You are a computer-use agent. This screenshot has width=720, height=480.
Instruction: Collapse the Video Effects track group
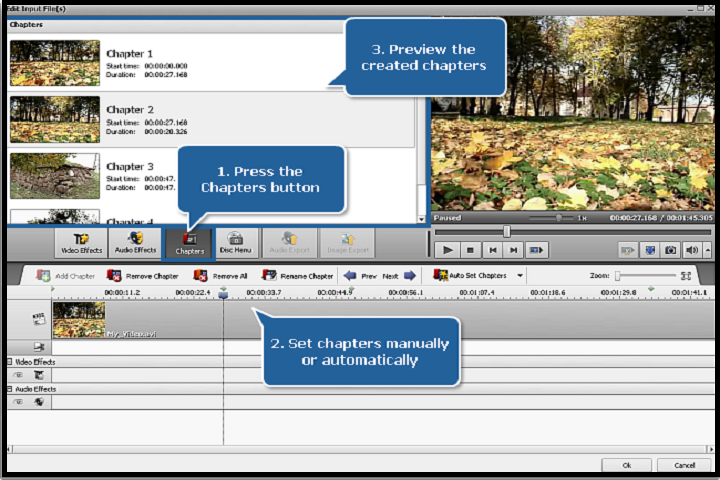click(9, 362)
